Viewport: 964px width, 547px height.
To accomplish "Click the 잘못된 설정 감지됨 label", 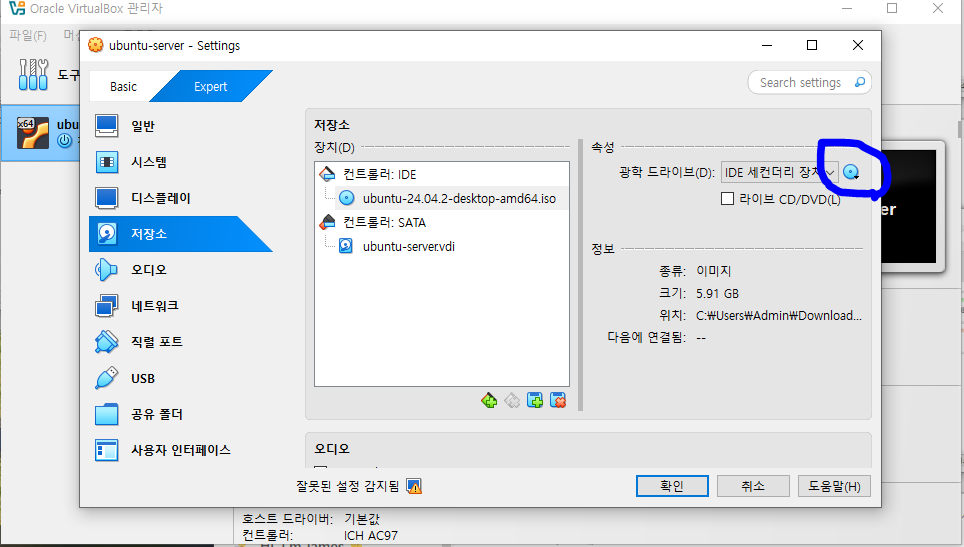I will point(347,487).
